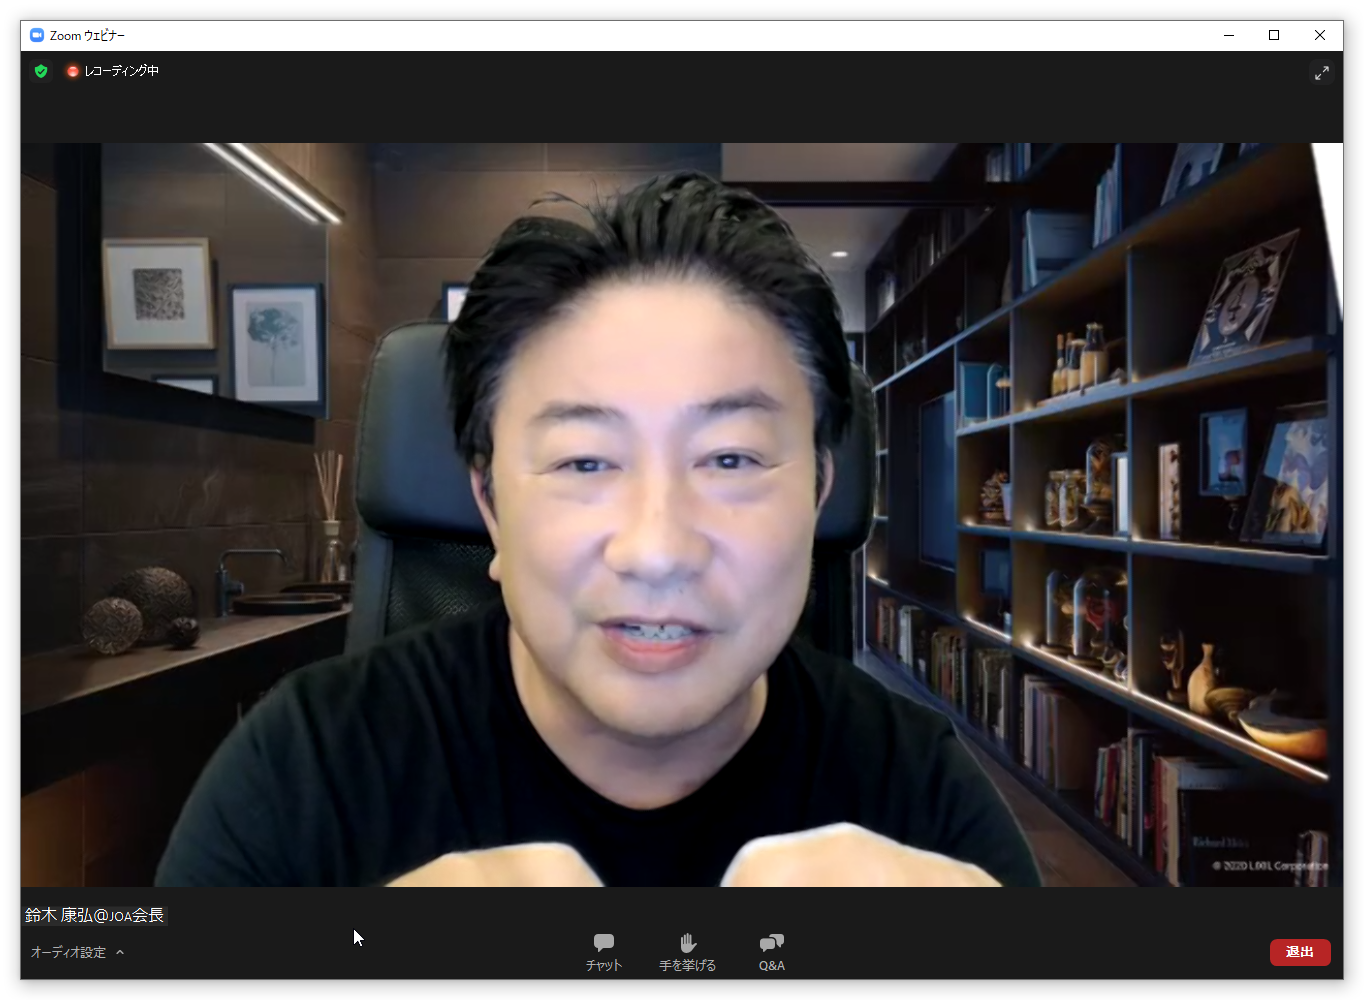Open the Q&A panel icon
1364x1000 pixels.
[771, 943]
